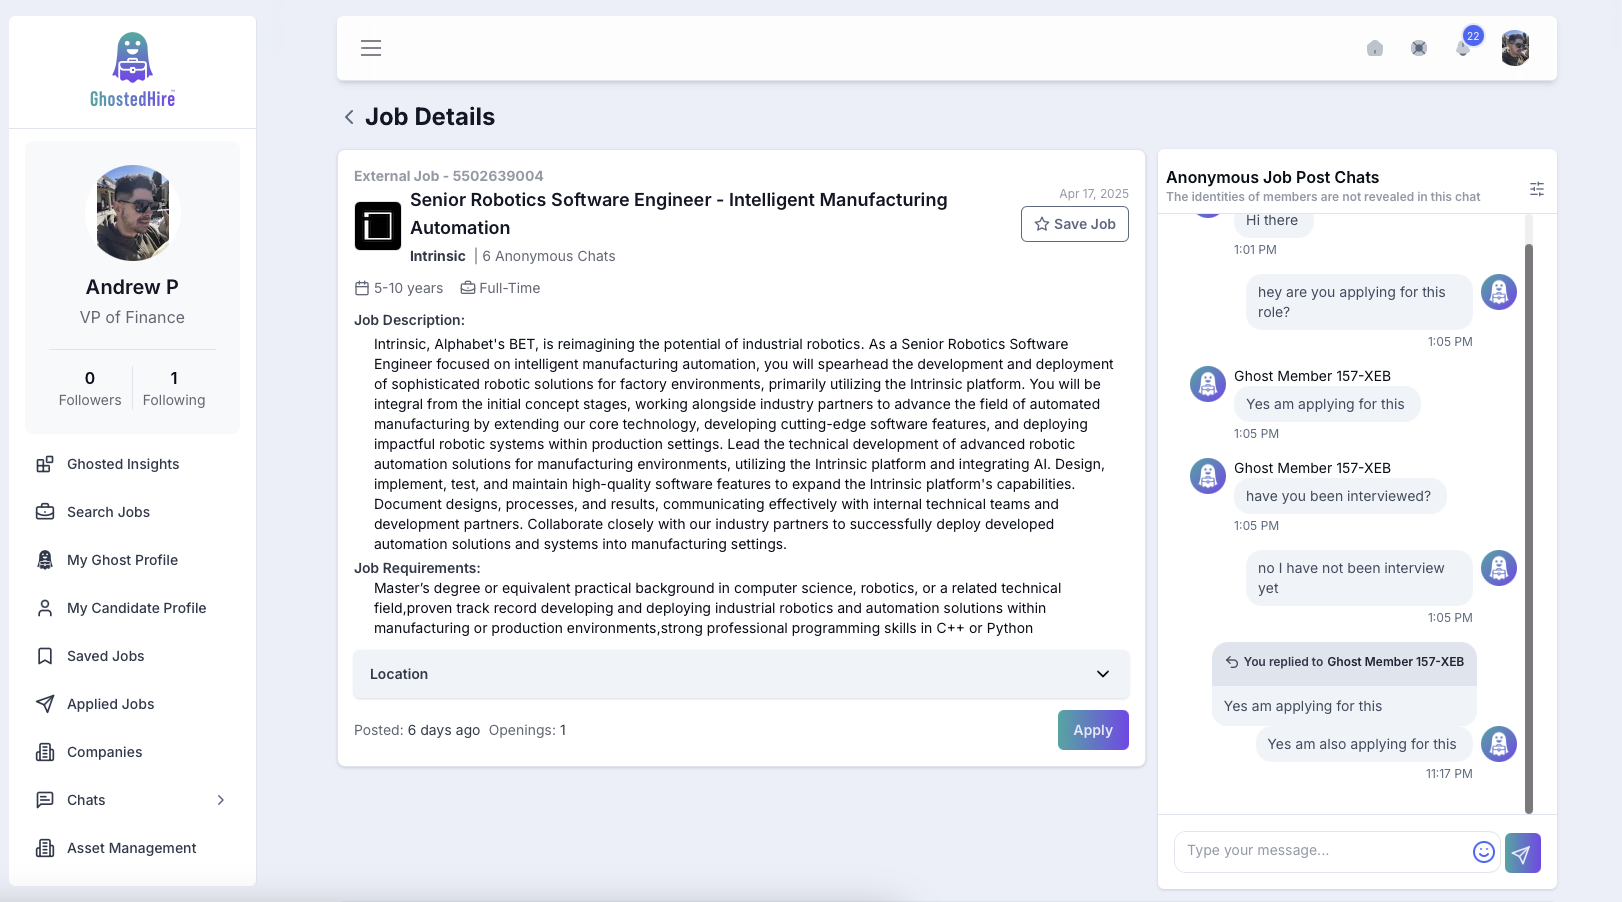The height and width of the screenshot is (902, 1622).
Task: Open the user avatar in top bar
Action: click(x=1515, y=48)
